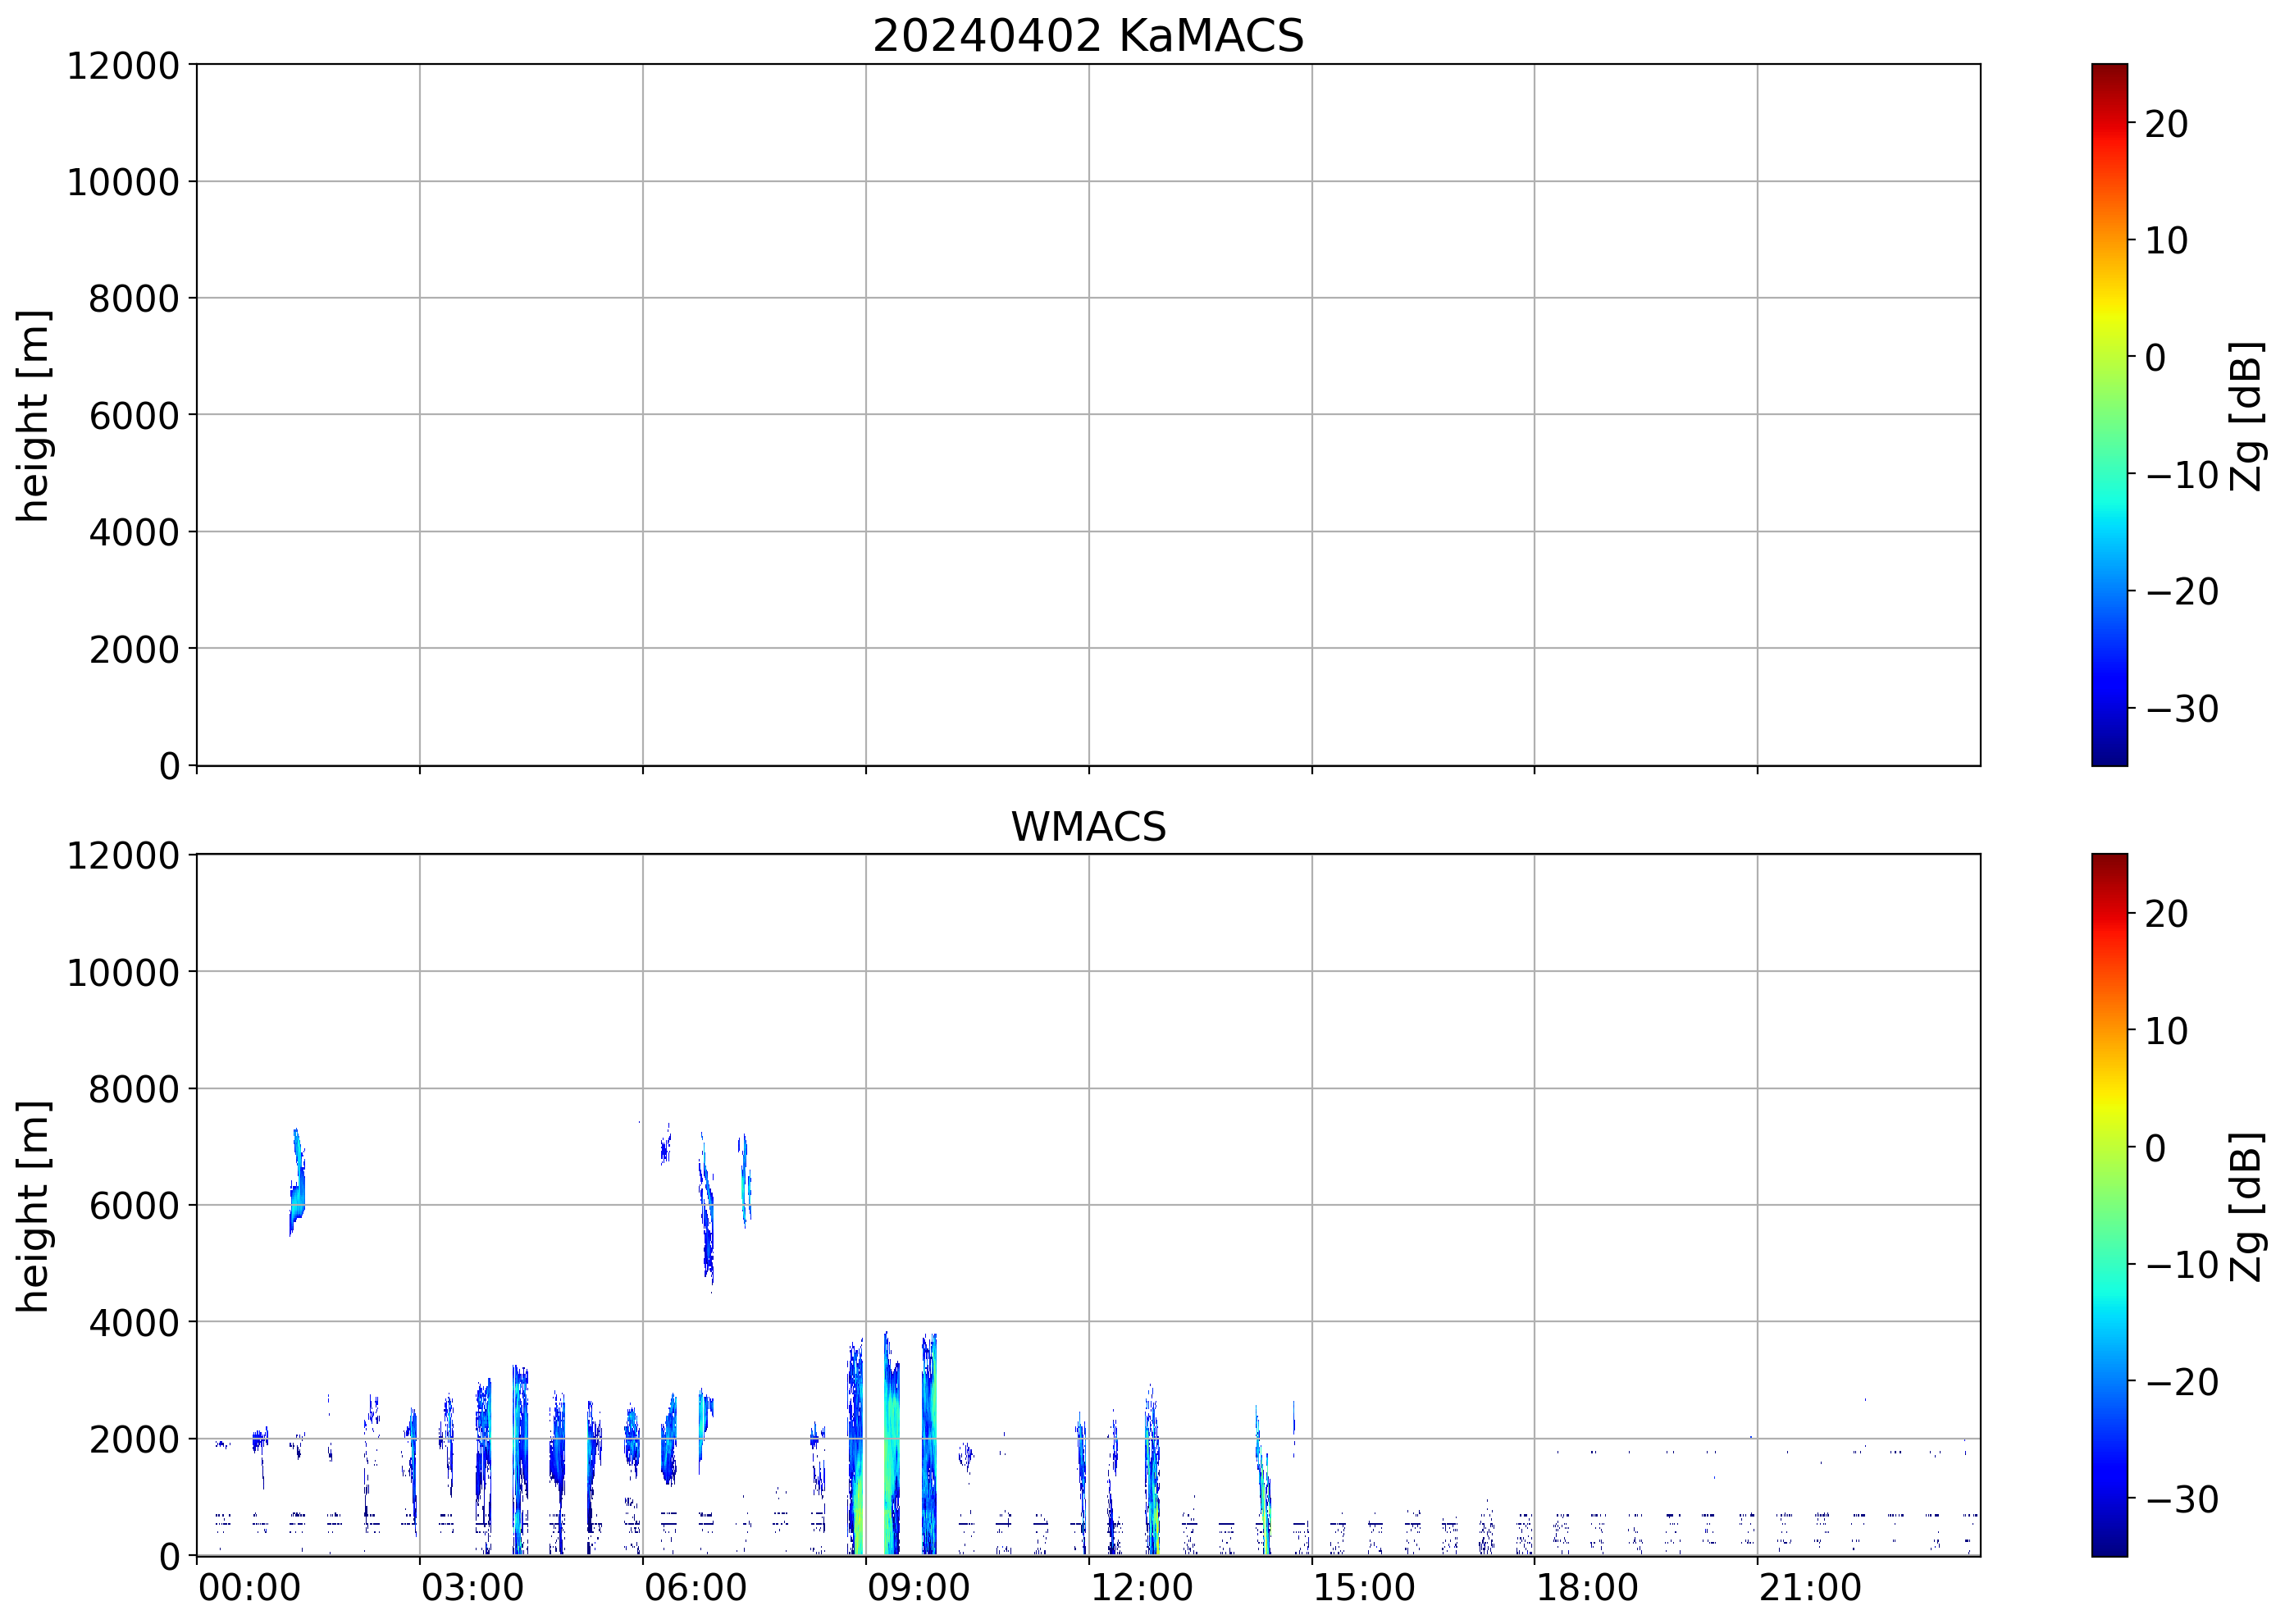2285x1624 pixels.
Task: Click the 09:00 time axis label
Action: 918,1587
